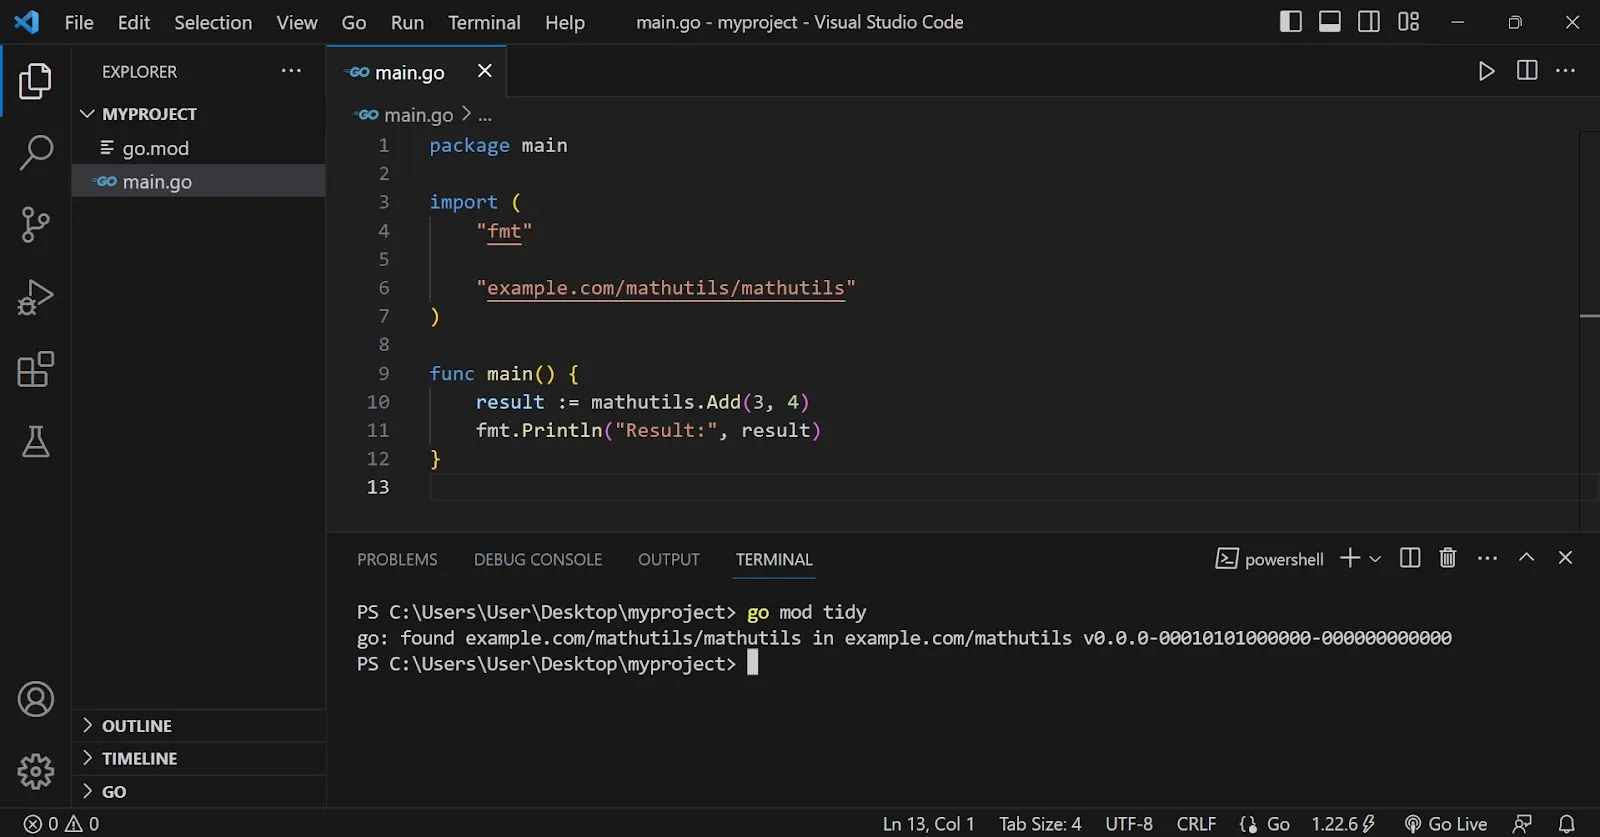Close the terminal panel

tap(1565, 558)
